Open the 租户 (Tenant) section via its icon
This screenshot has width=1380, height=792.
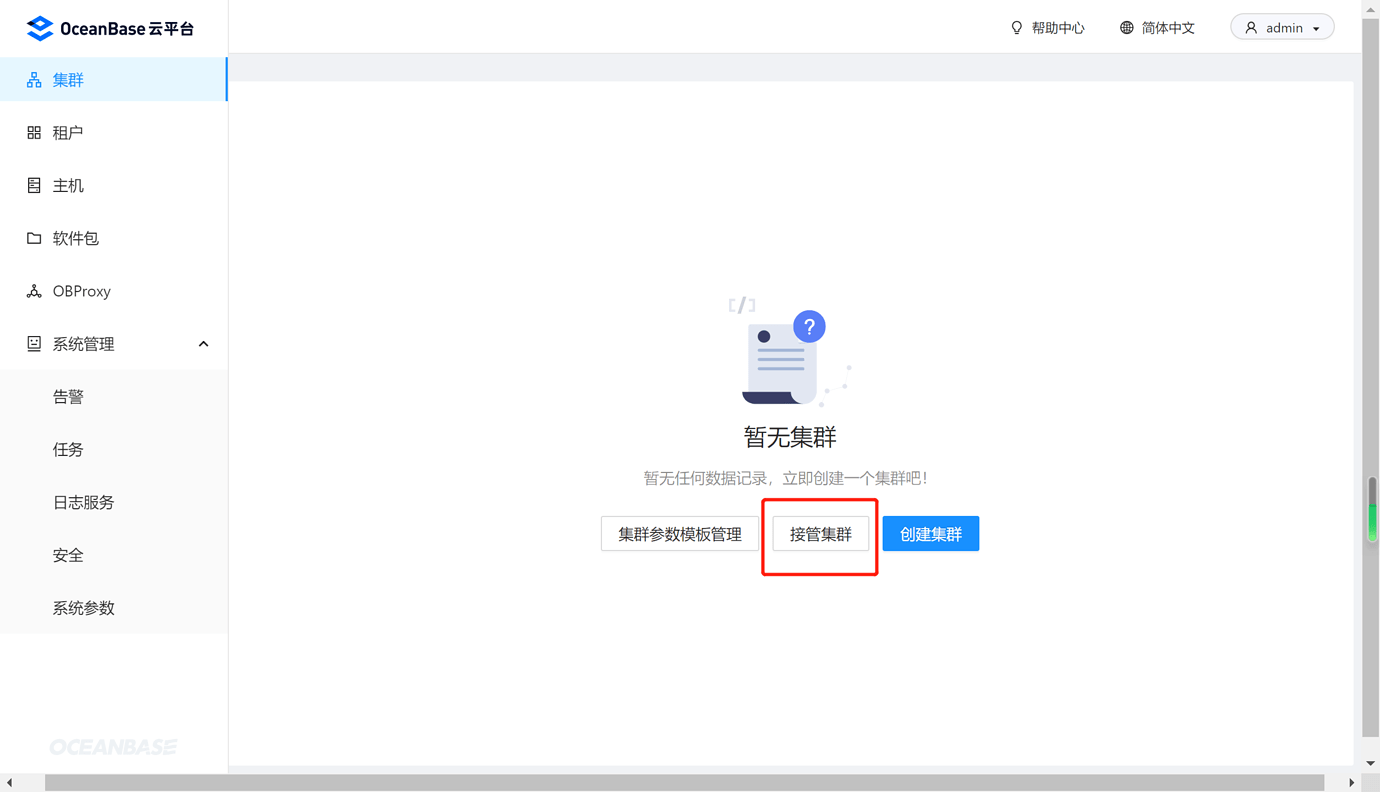33,131
